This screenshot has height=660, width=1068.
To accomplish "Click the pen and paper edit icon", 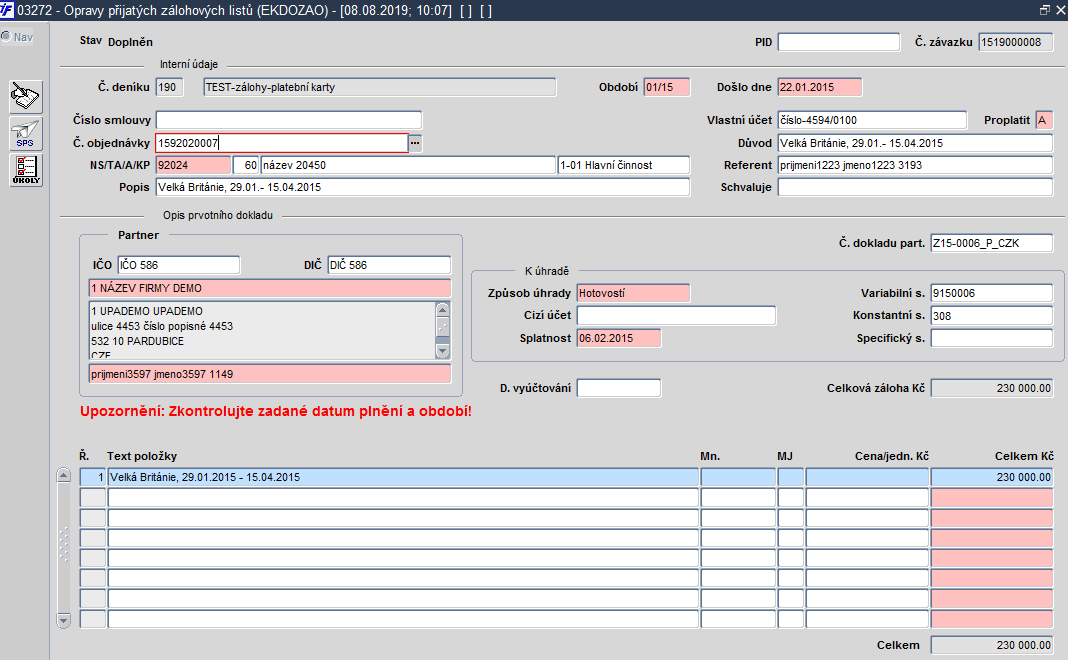I will [x=26, y=97].
